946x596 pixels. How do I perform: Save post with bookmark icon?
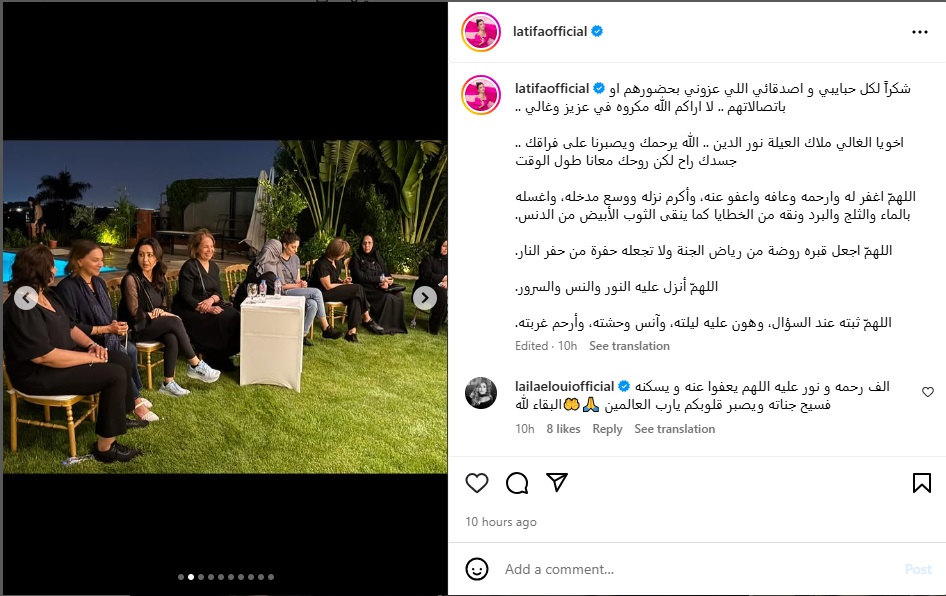[x=921, y=483]
